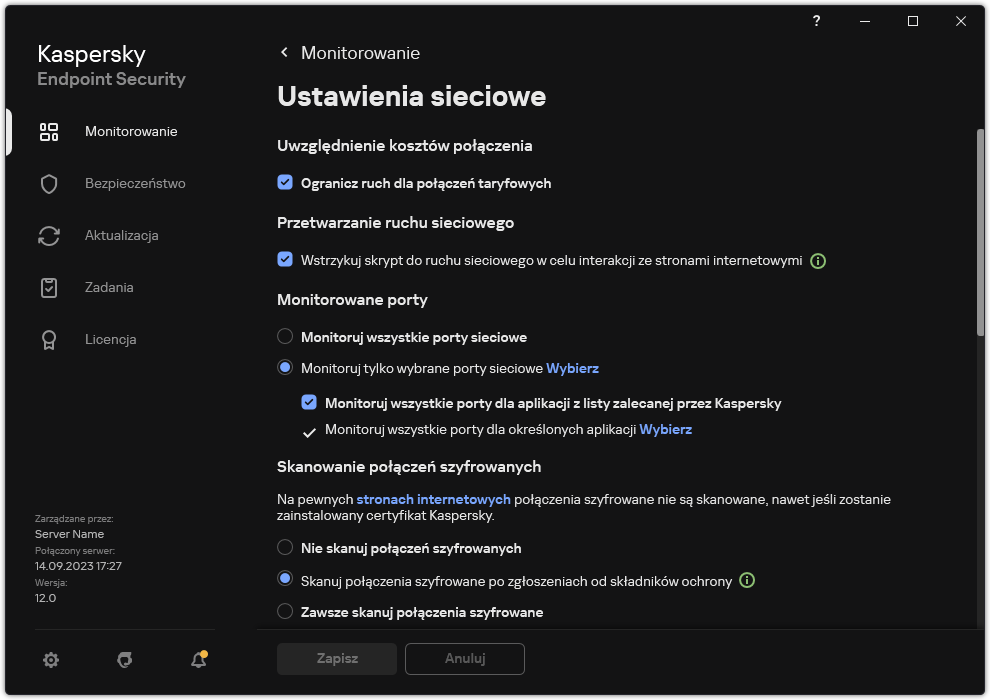Viewport: 990px width, 700px height.
Task: Open notifications via the bell icon
Action: tap(198, 660)
